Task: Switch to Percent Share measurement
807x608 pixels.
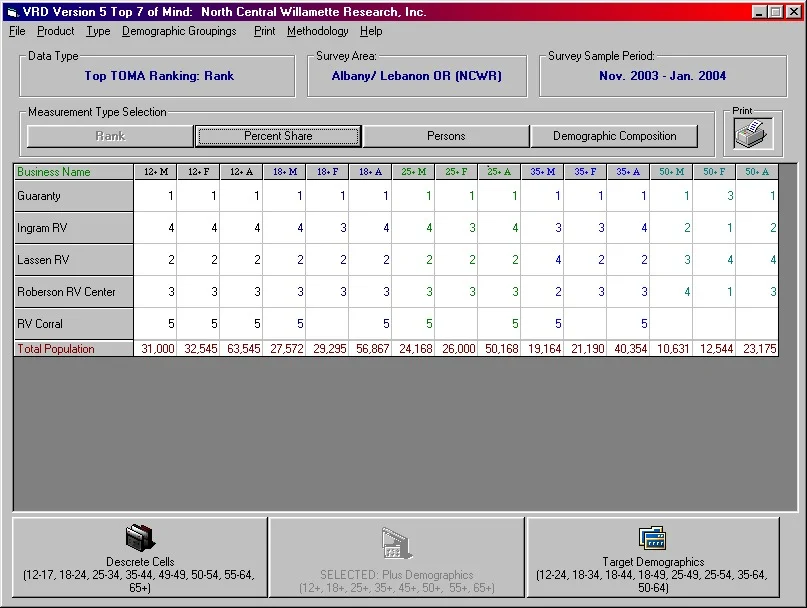Action: pos(278,136)
